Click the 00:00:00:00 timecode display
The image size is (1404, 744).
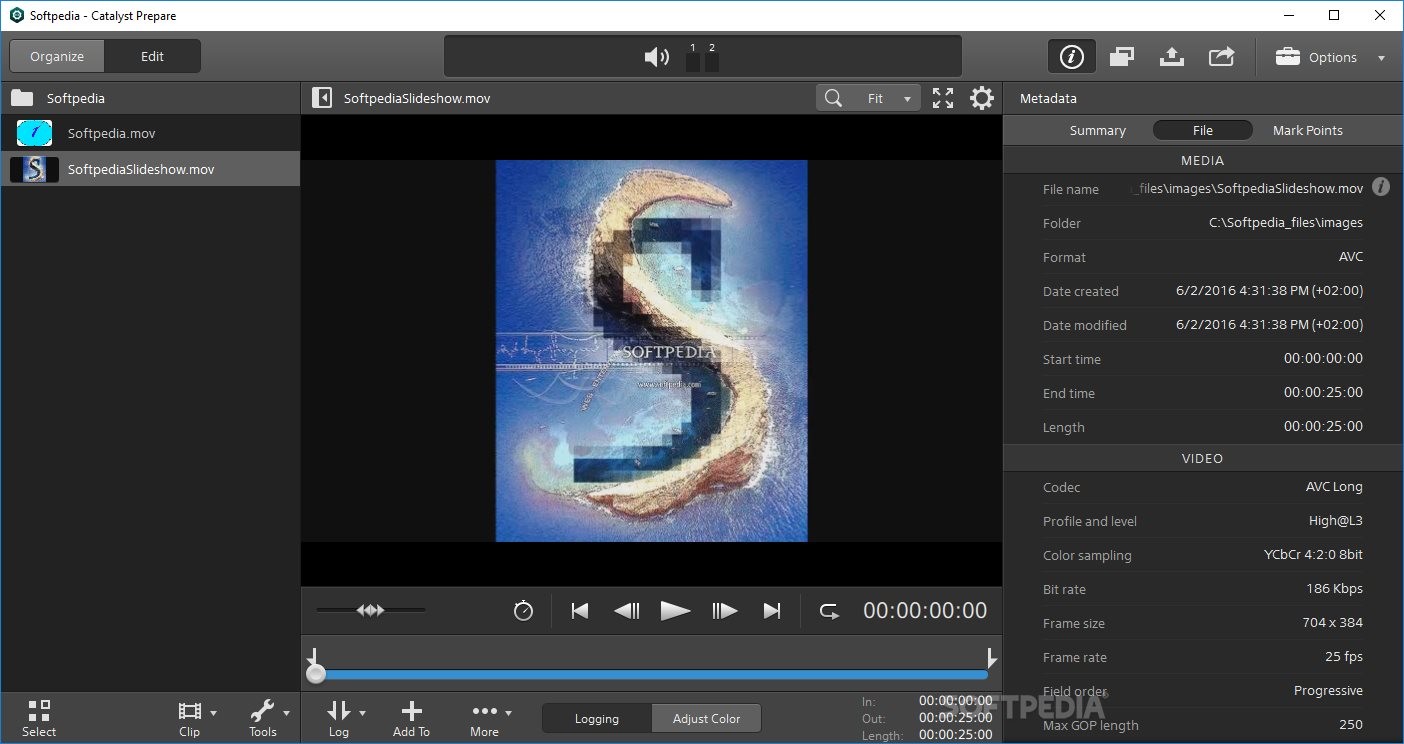[925, 610]
